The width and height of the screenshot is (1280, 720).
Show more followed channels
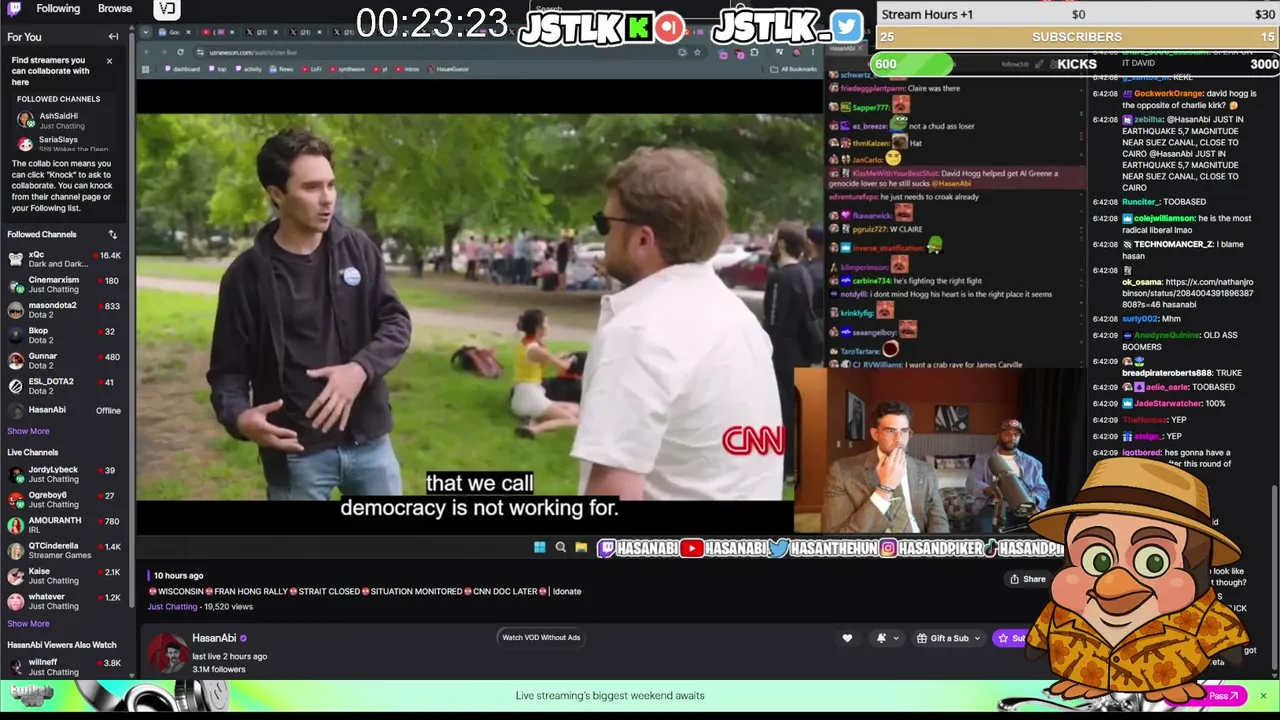28,431
